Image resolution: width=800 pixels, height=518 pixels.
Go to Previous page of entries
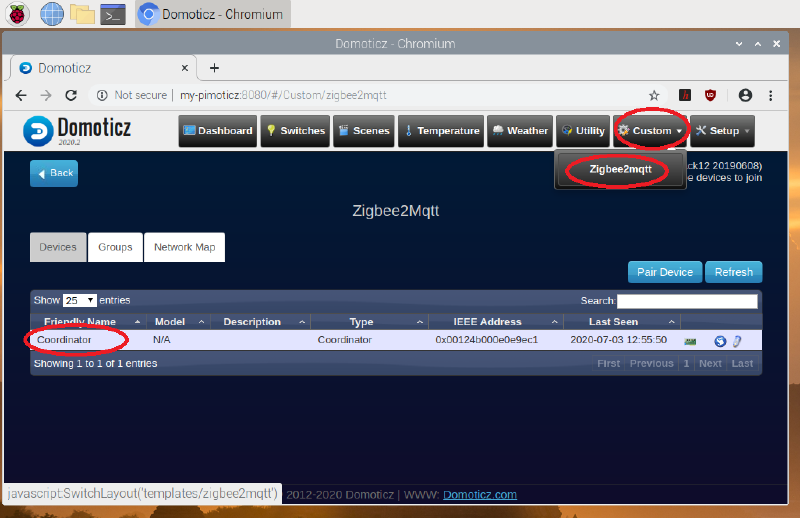coord(652,363)
